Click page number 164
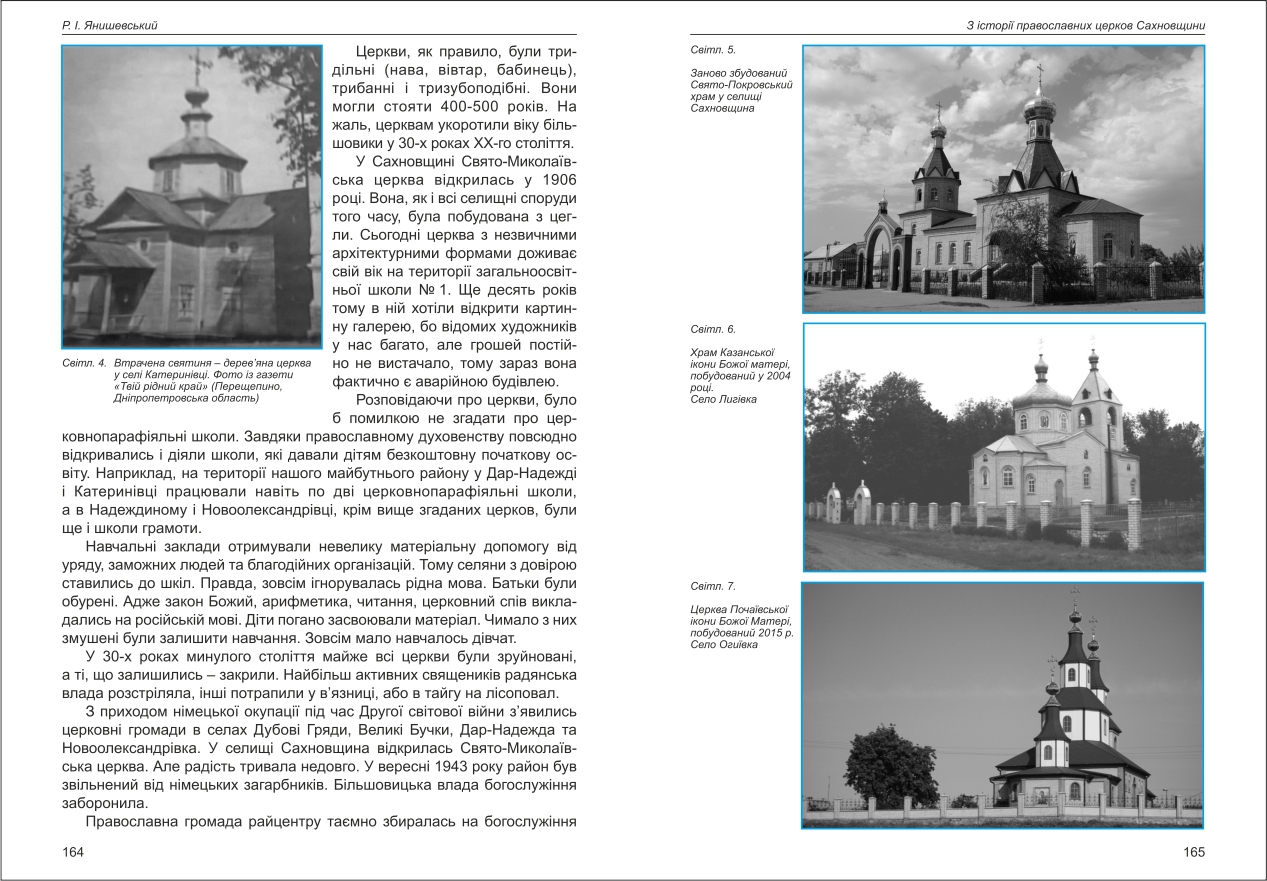Screen dimensions: 1267x881 click(x=73, y=852)
